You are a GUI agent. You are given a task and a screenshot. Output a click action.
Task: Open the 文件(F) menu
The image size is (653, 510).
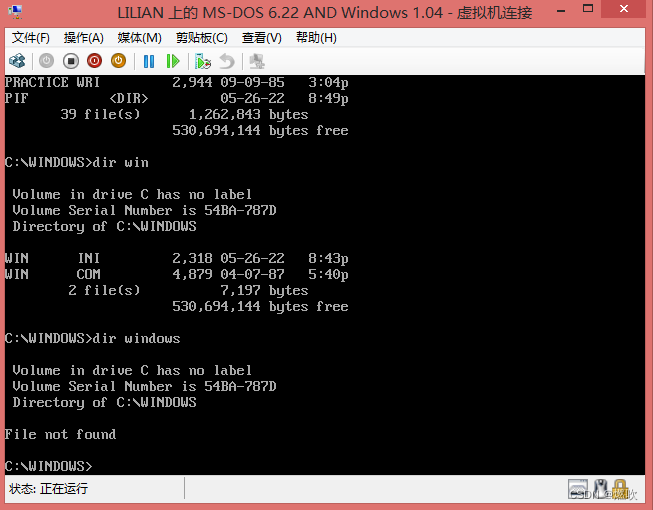pos(30,38)
